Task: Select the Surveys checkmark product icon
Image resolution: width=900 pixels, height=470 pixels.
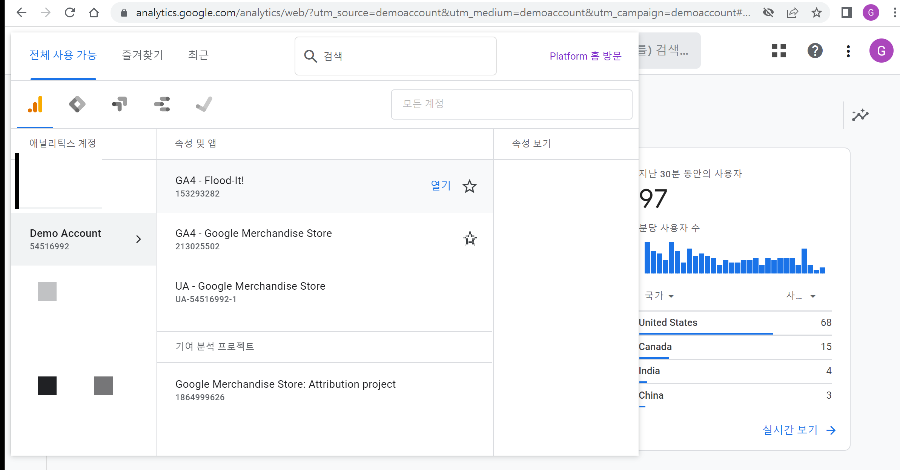Action: pyautogui.click(x=204, y=104)
